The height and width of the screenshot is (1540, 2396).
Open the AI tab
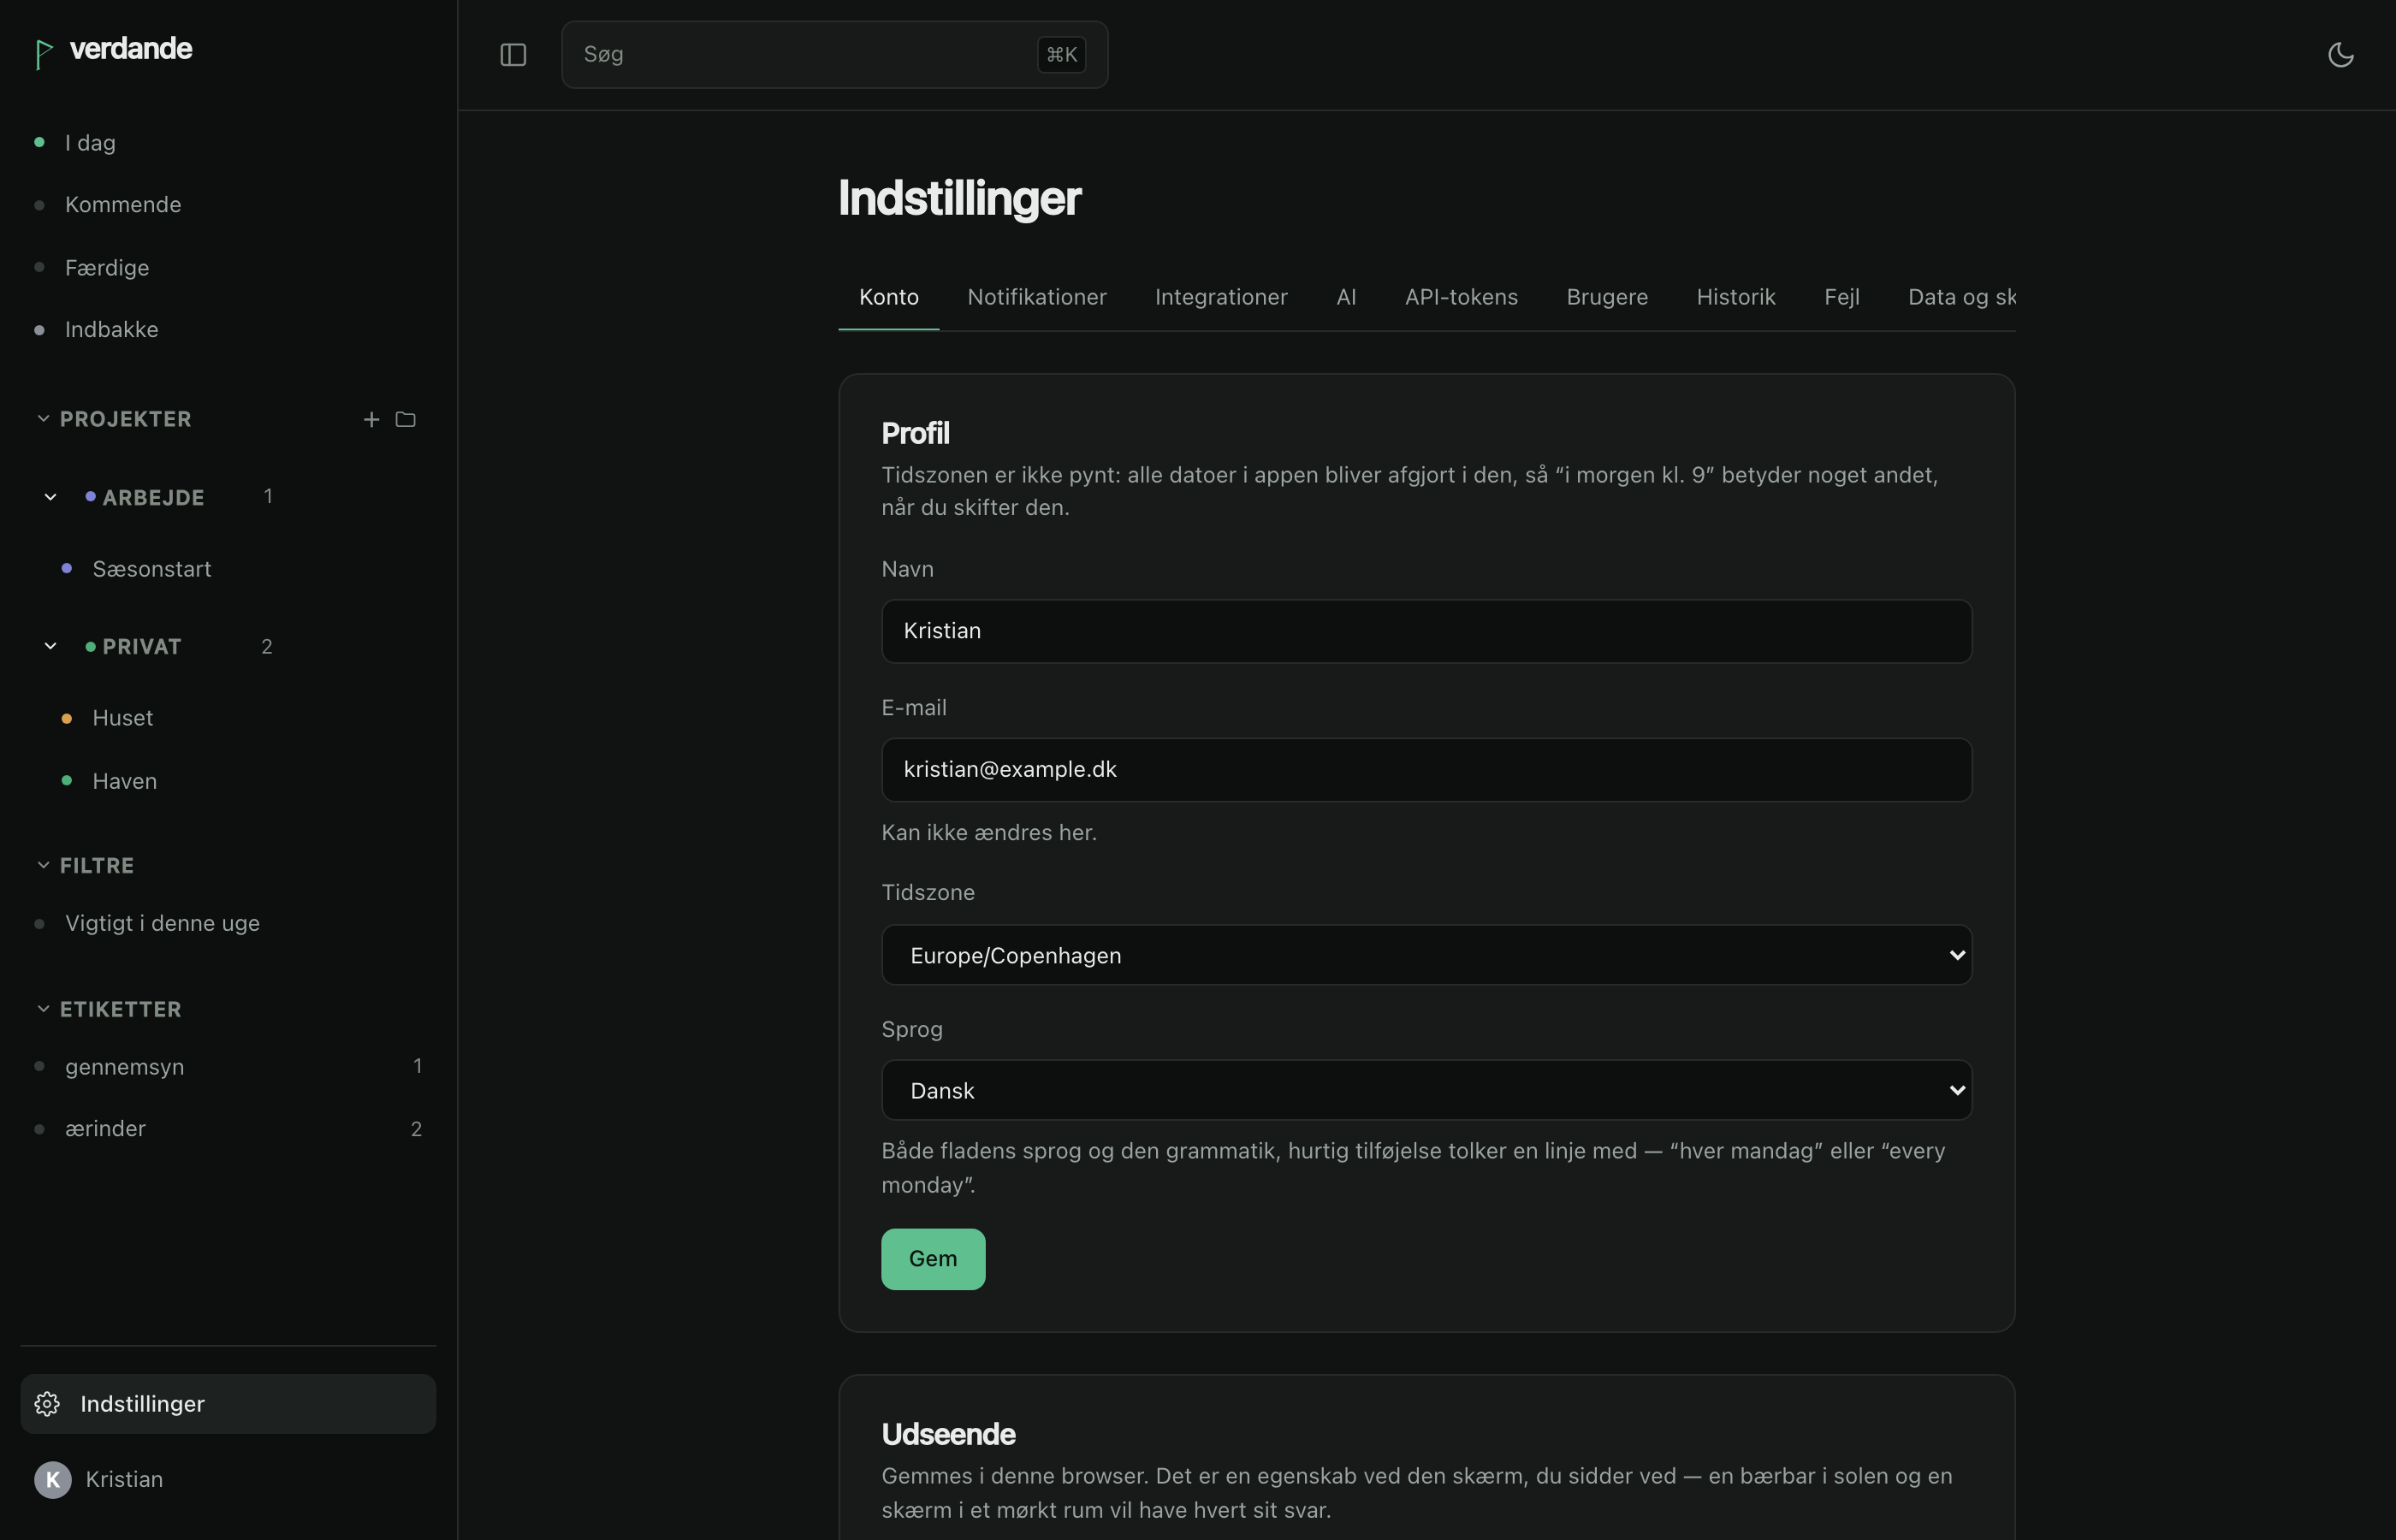click(1346, 297)
